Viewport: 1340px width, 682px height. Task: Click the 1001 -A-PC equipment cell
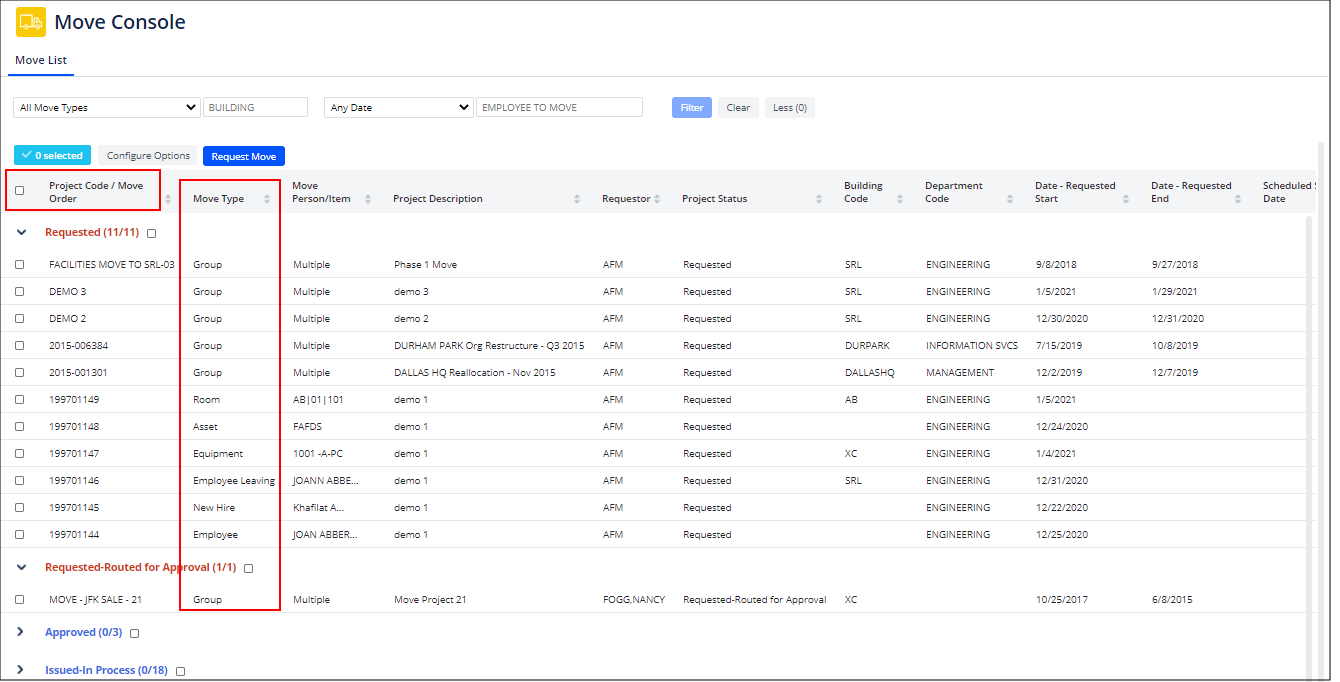click(318, 454)
